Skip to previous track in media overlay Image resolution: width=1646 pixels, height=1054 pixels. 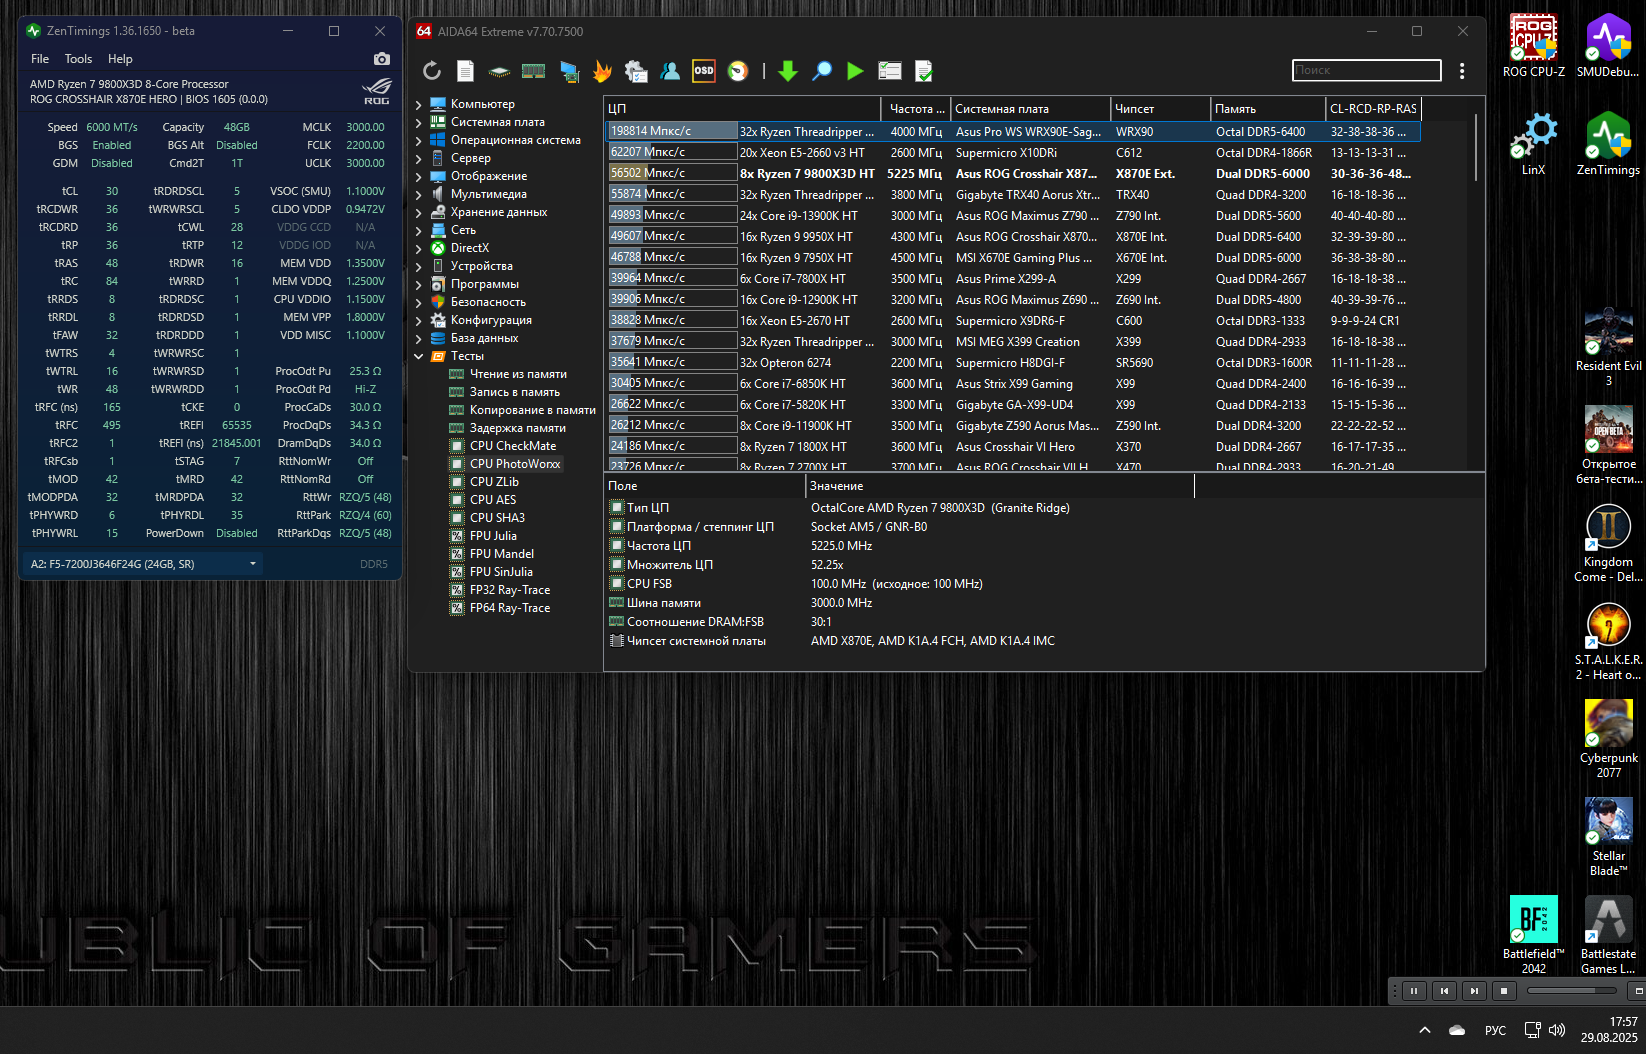coord(1444,991)
